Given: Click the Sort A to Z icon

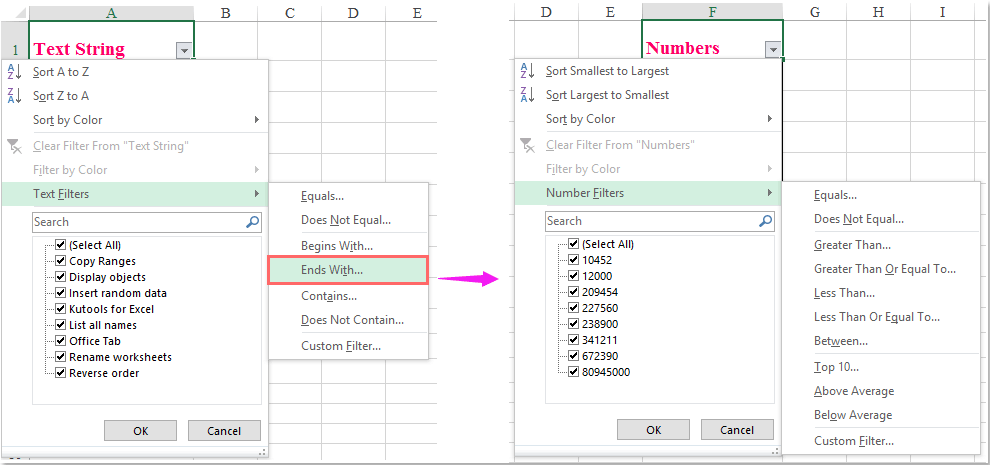Looking at the screenshot, I should 14,72.
